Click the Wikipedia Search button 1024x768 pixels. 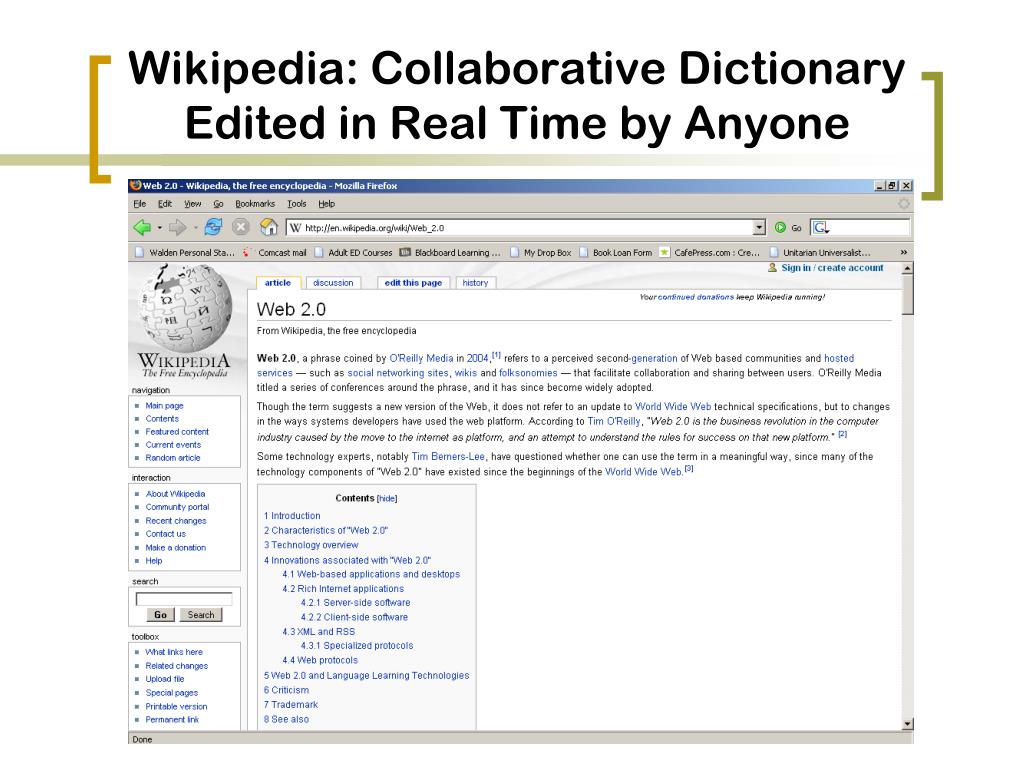(200, 615)
